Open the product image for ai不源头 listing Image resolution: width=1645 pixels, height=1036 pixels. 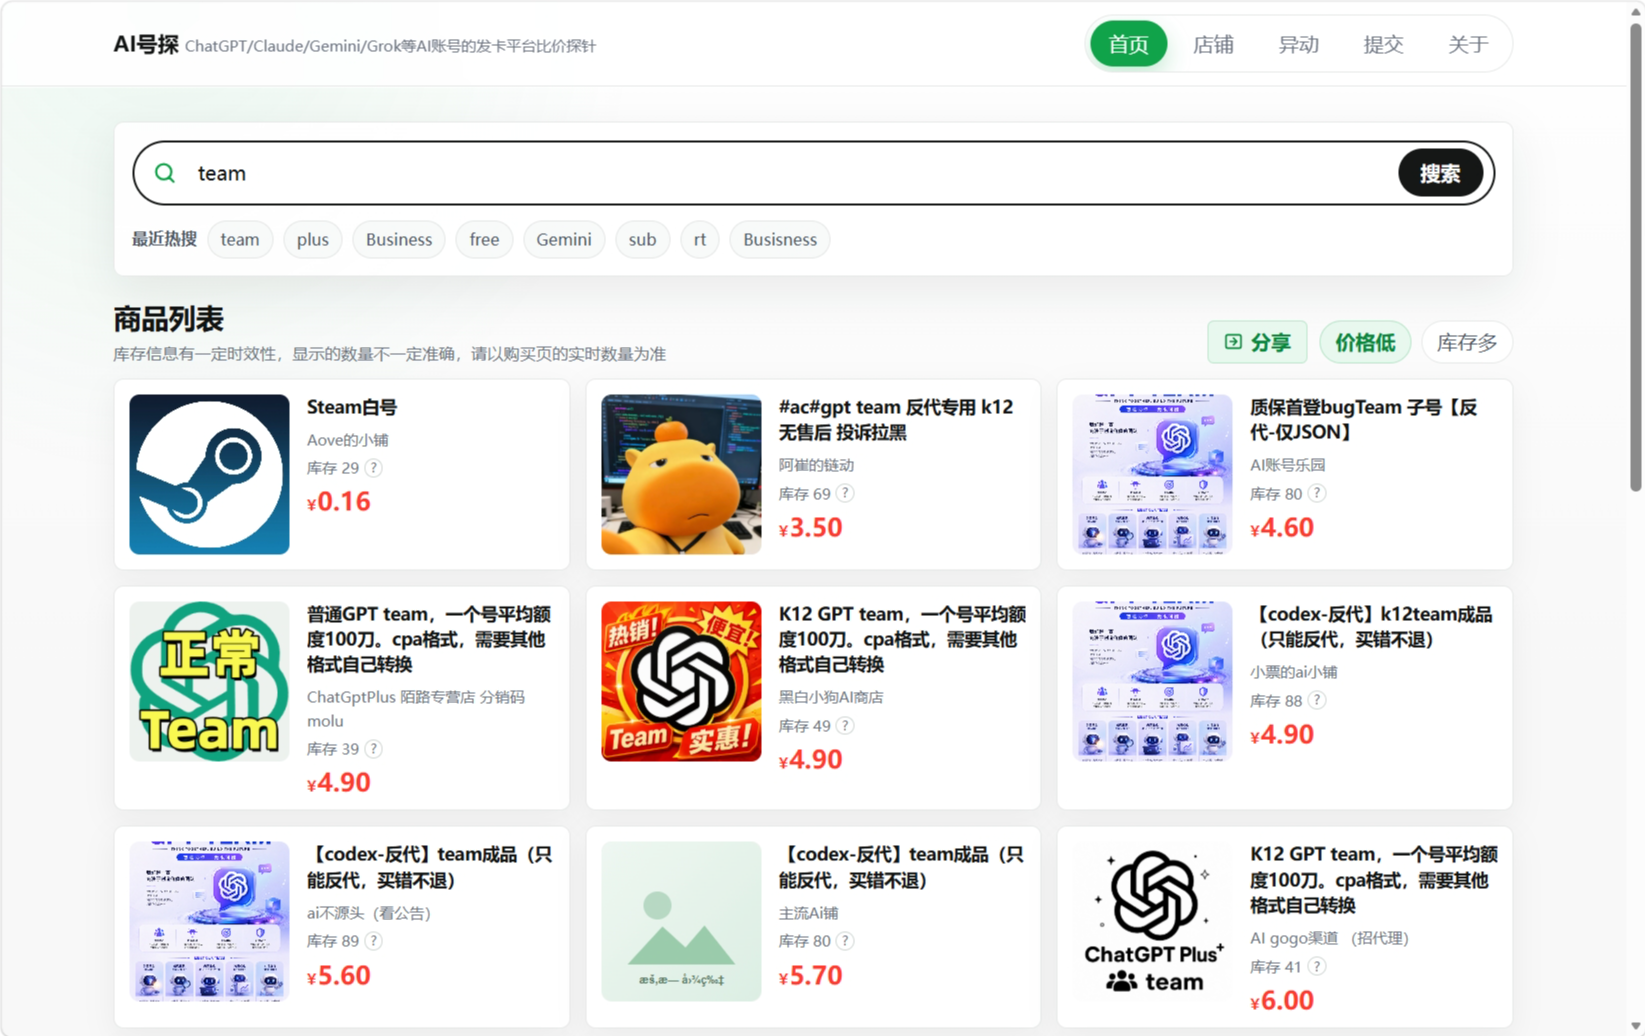click(209, 921)
